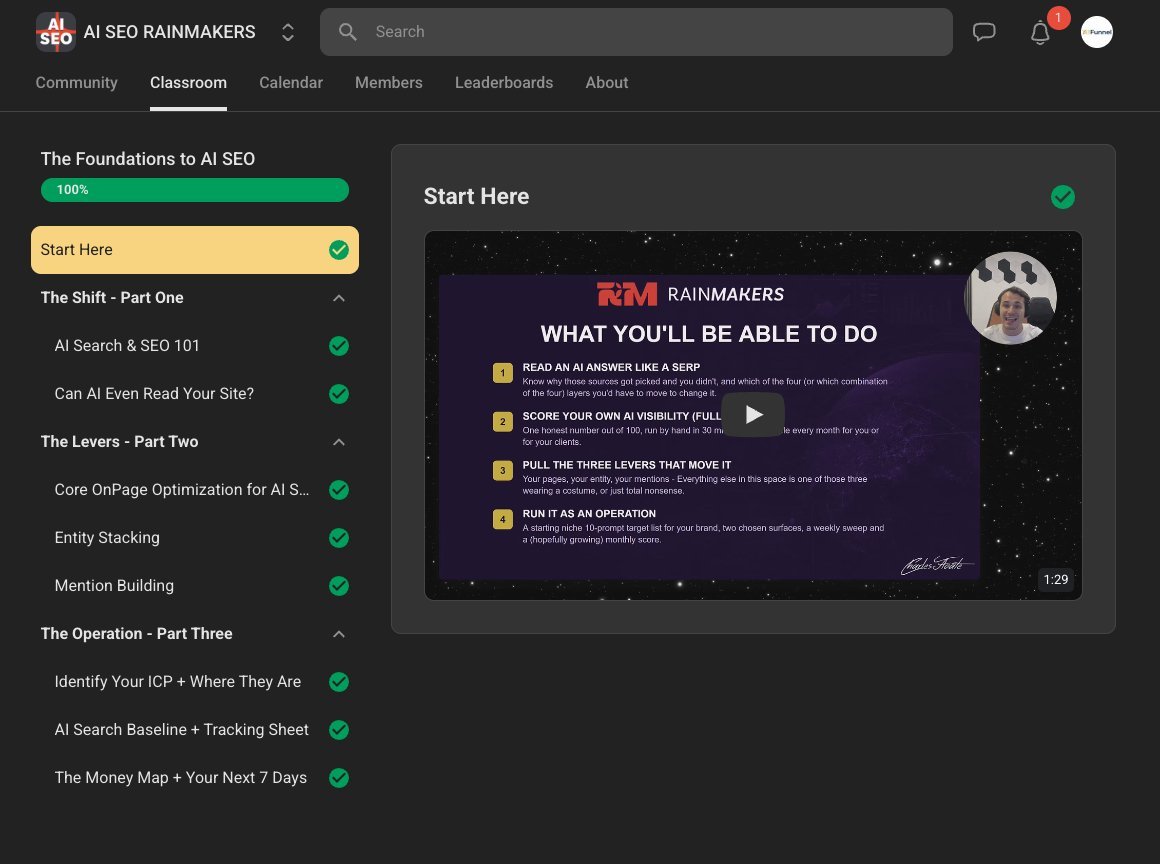View the Leaderboards tab
Image resolution: width=1160 pixels, height=864 pixels.
tap(504, 83)
